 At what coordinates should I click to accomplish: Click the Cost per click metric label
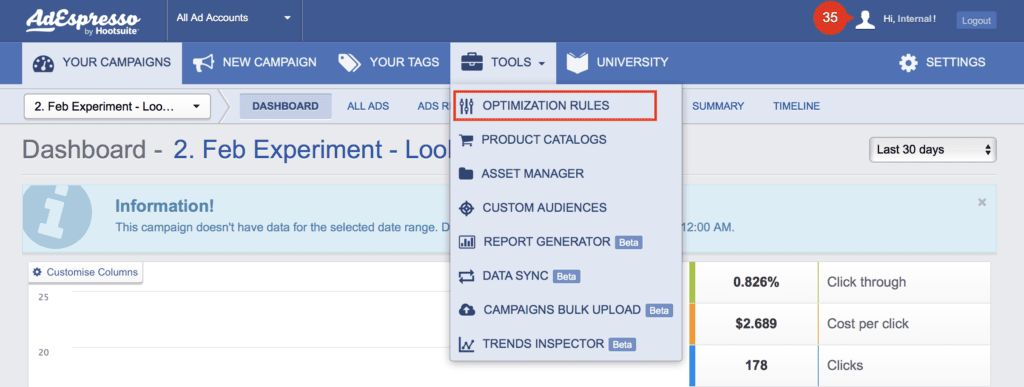coord(867,324)
